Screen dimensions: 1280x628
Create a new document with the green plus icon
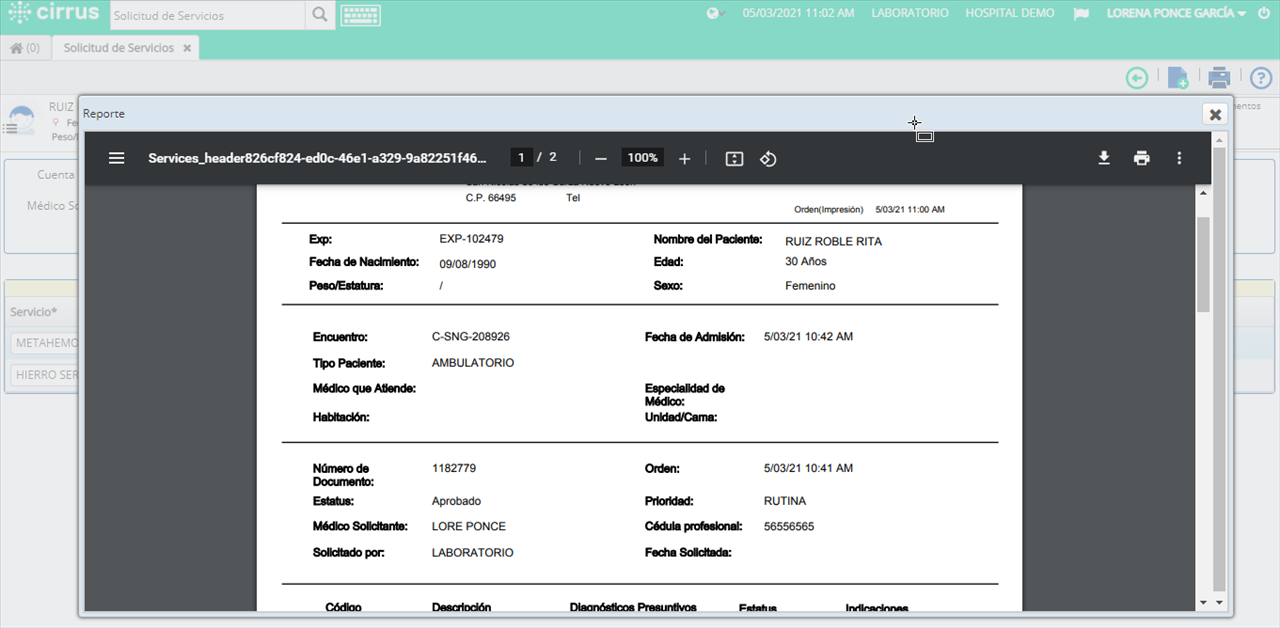coord(1178,77)
